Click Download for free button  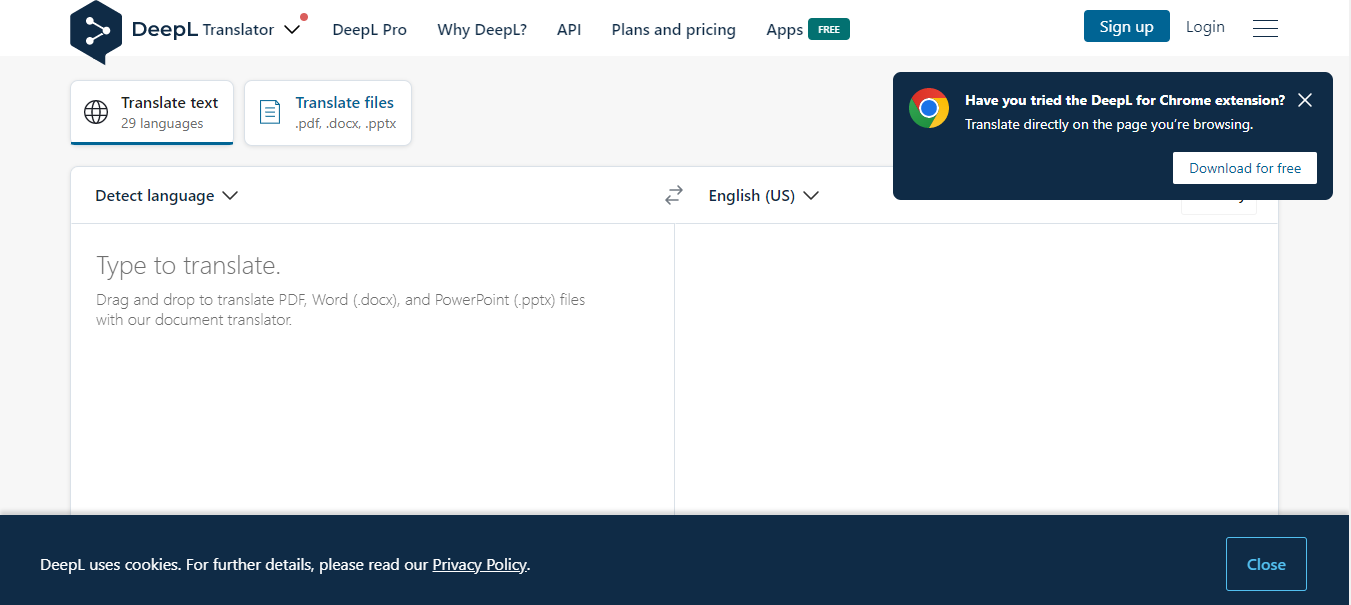(x=1245, y=168)
